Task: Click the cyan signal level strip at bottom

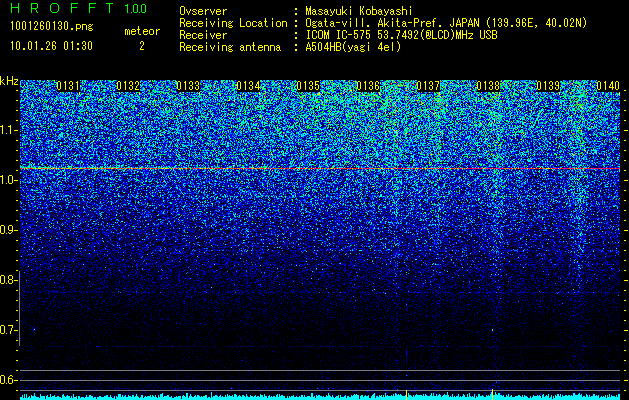Action: click(320, 397)
